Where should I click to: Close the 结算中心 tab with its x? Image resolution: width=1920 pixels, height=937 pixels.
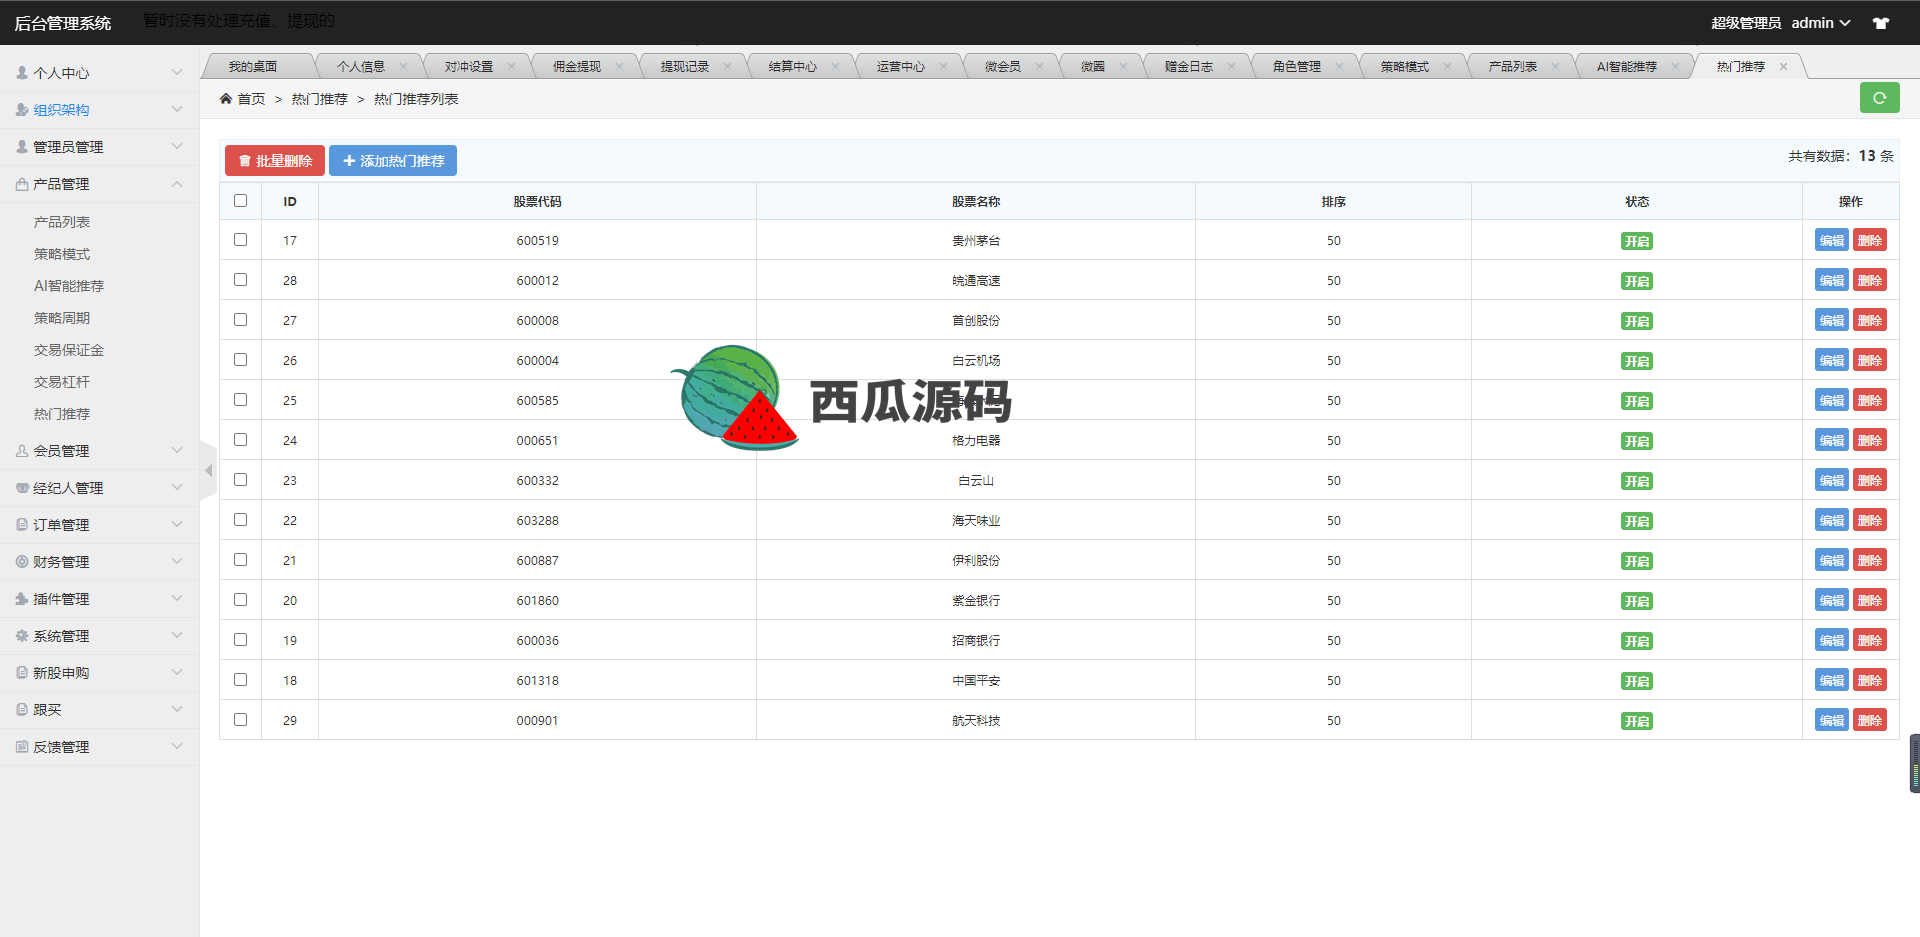[835, 66]
